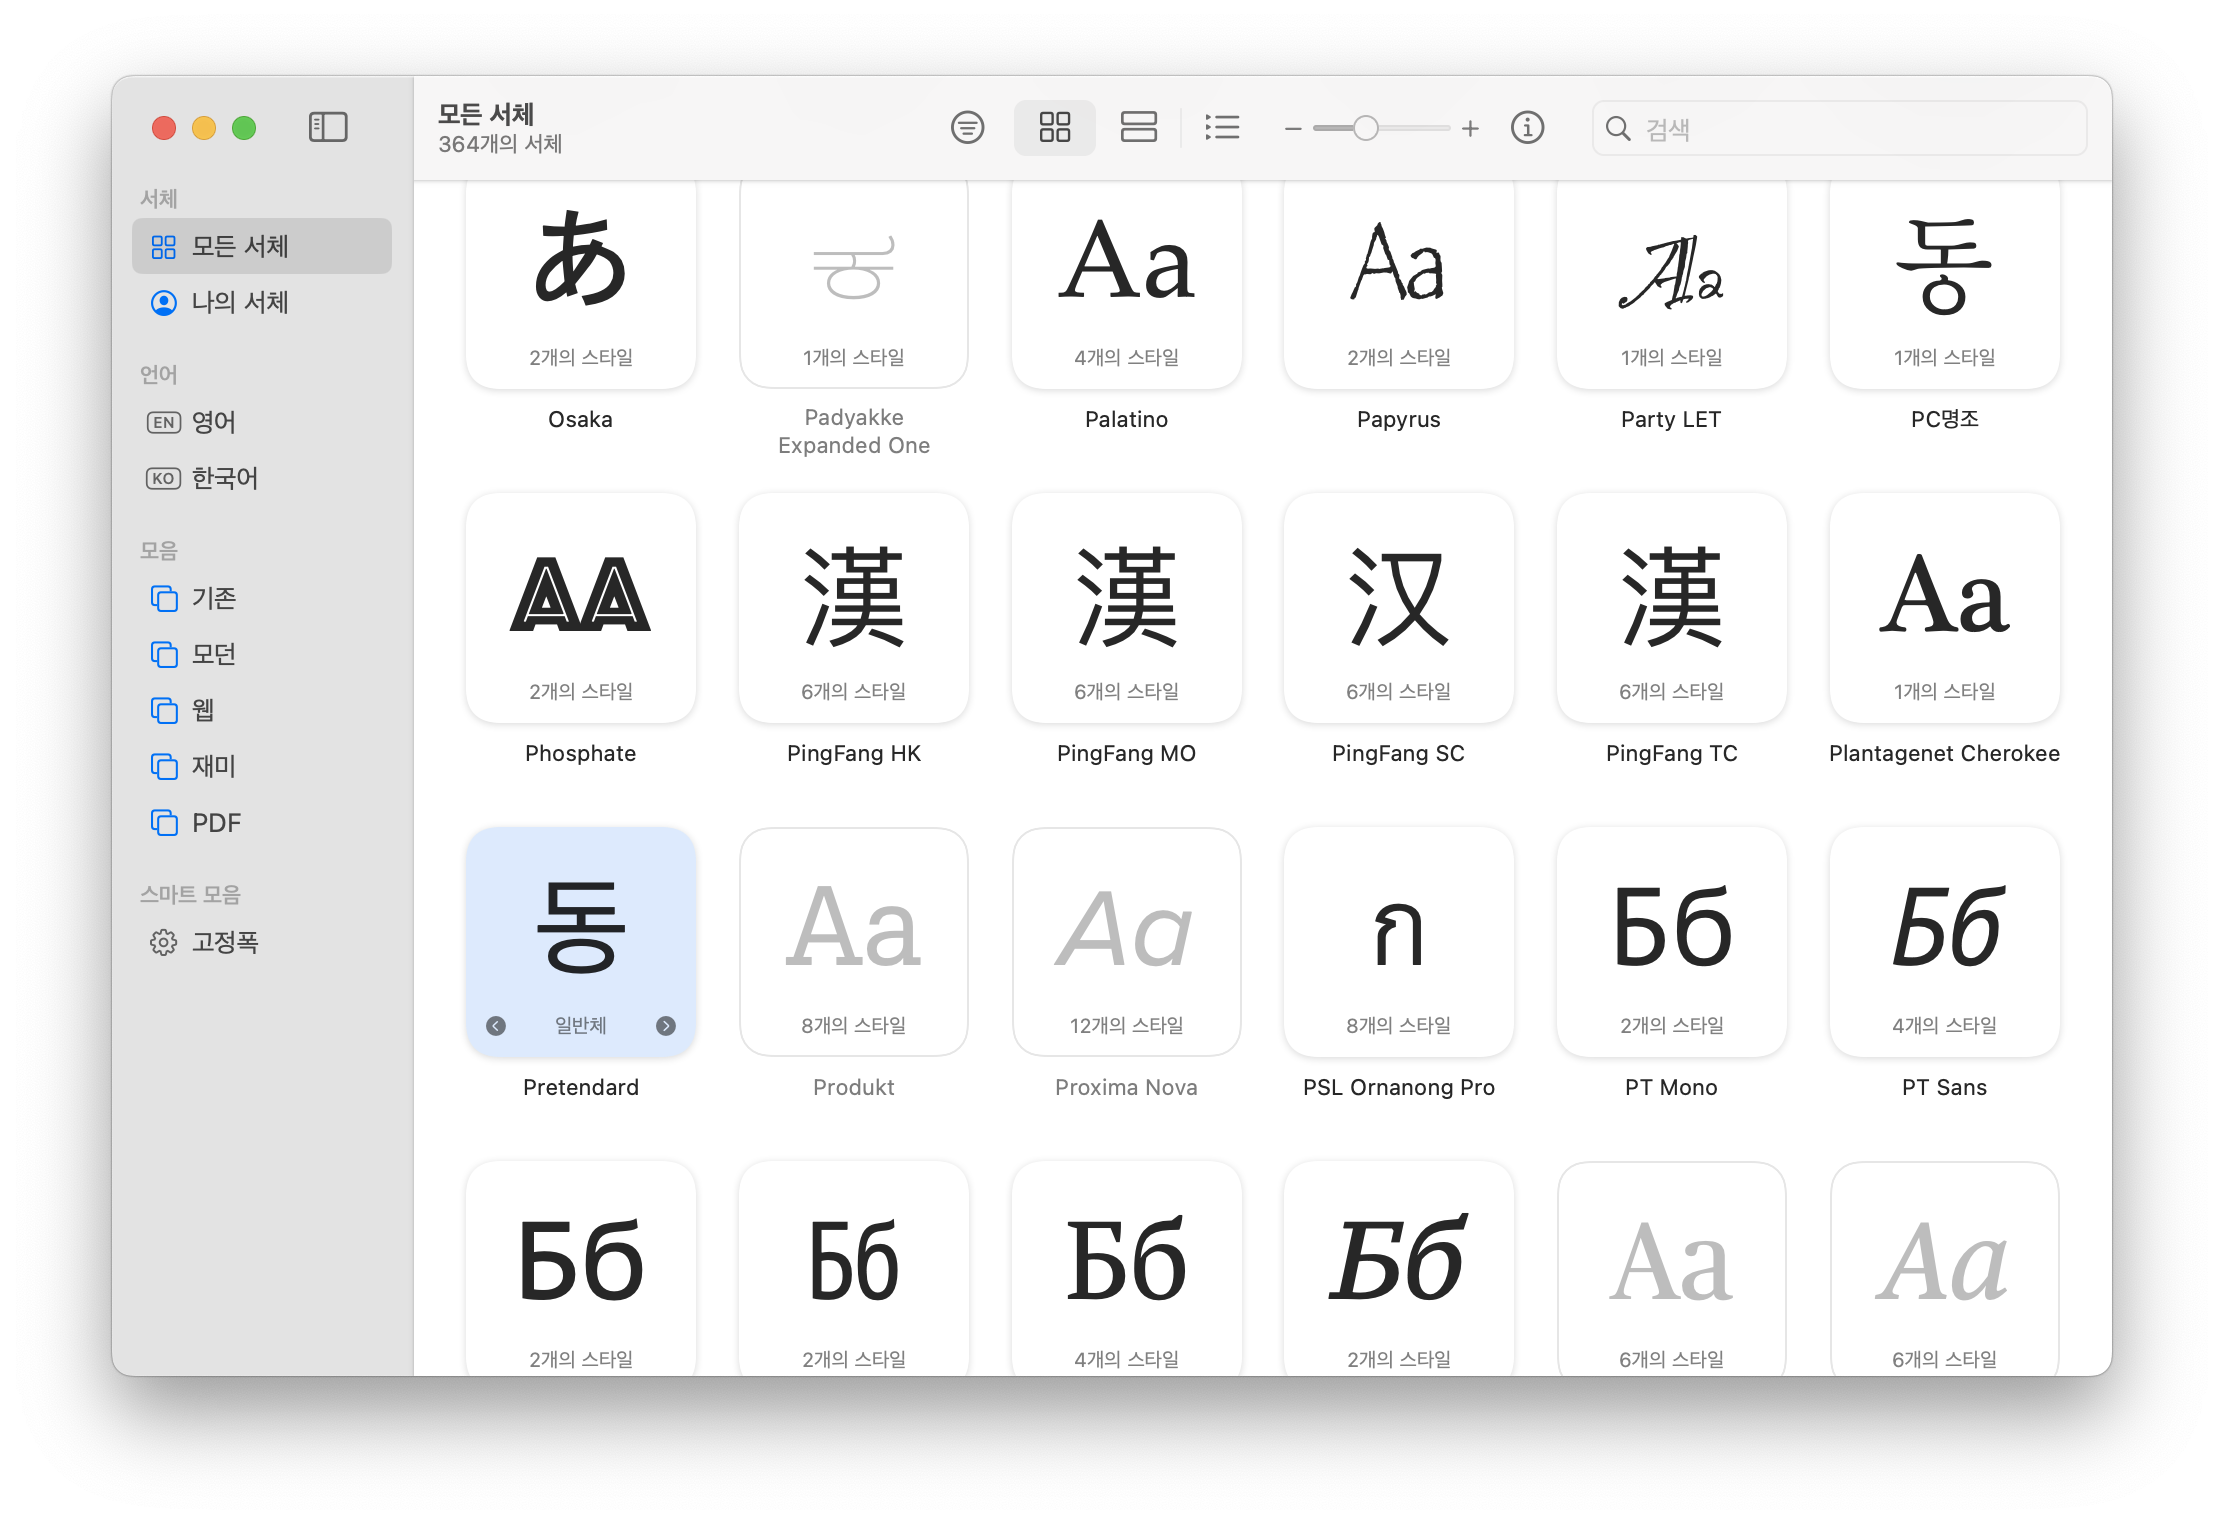Viewport: 2224px width, 1524px height.
Task: Open the PDF collection
Action: (x=262, y=822)
